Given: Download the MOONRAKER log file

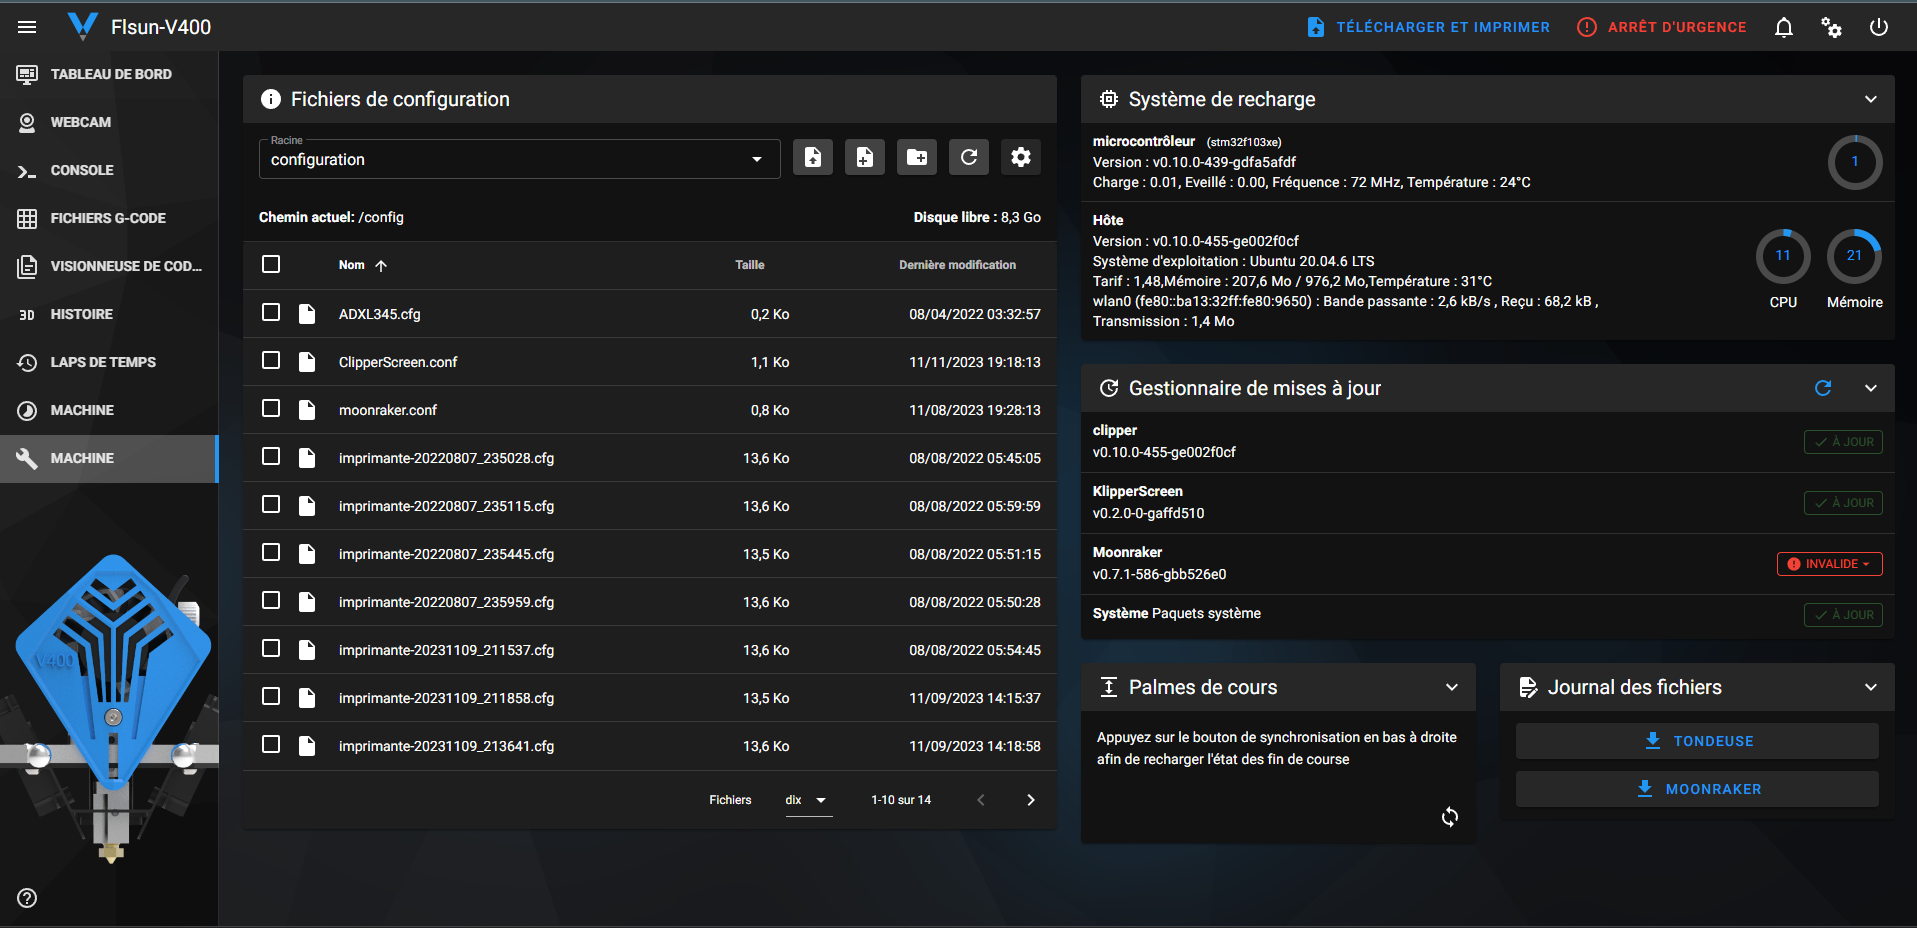Looking at the screenshot, I should (1697, 789).
